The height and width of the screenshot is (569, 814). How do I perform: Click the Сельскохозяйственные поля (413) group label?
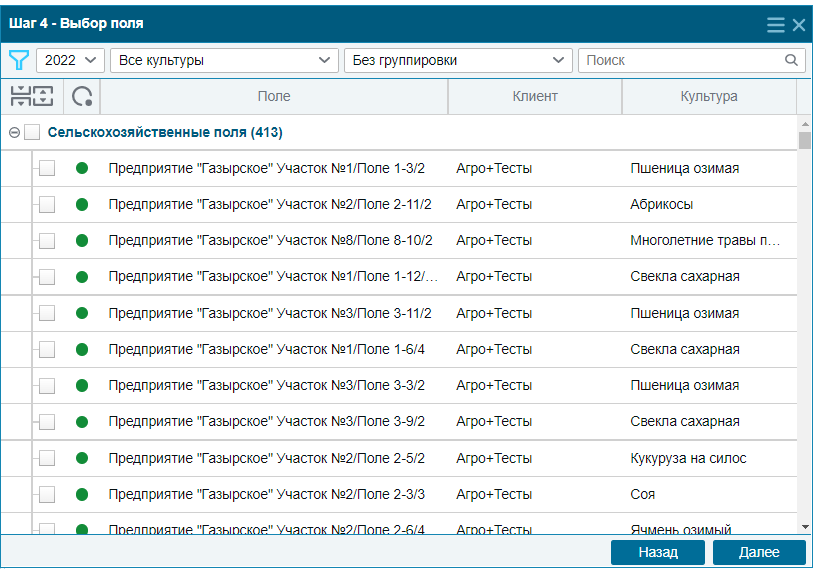[165, 132]
